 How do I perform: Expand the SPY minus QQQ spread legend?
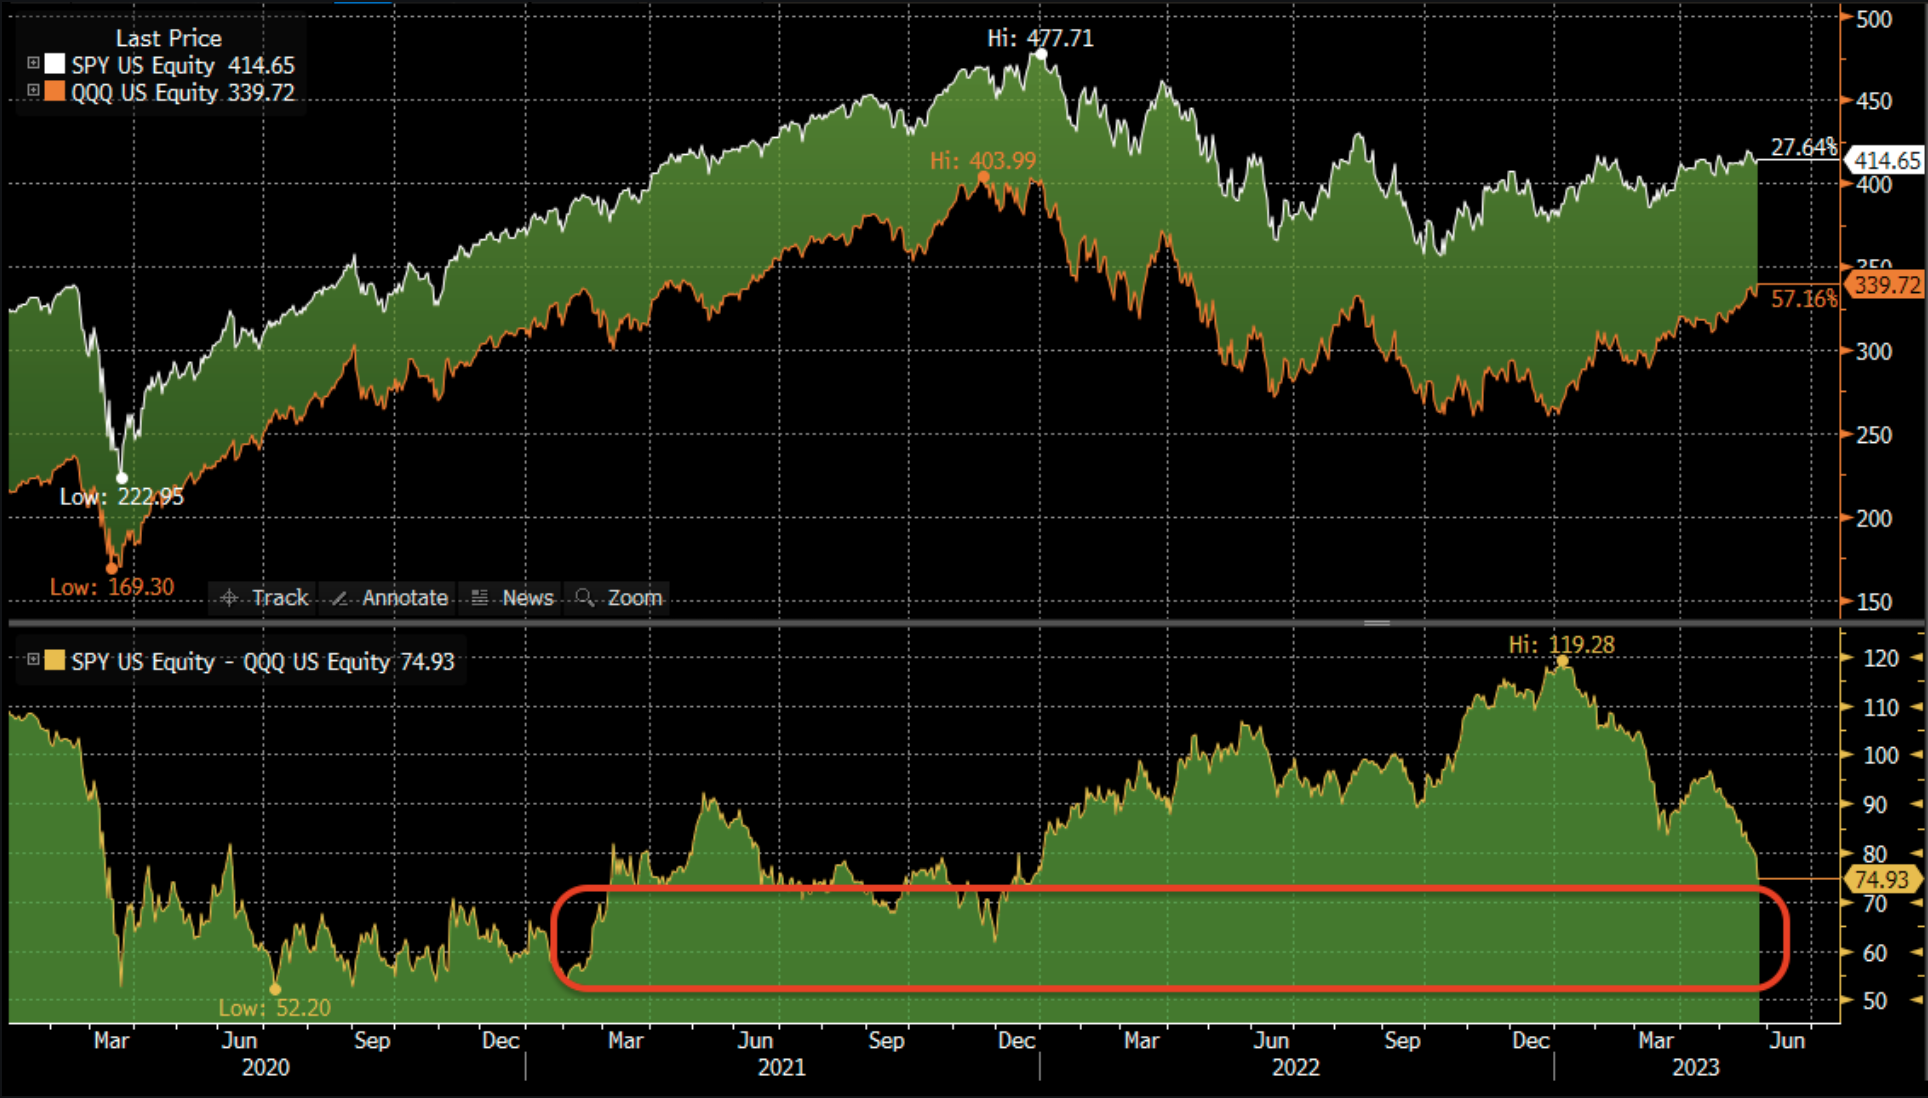[x=33, y=659]
